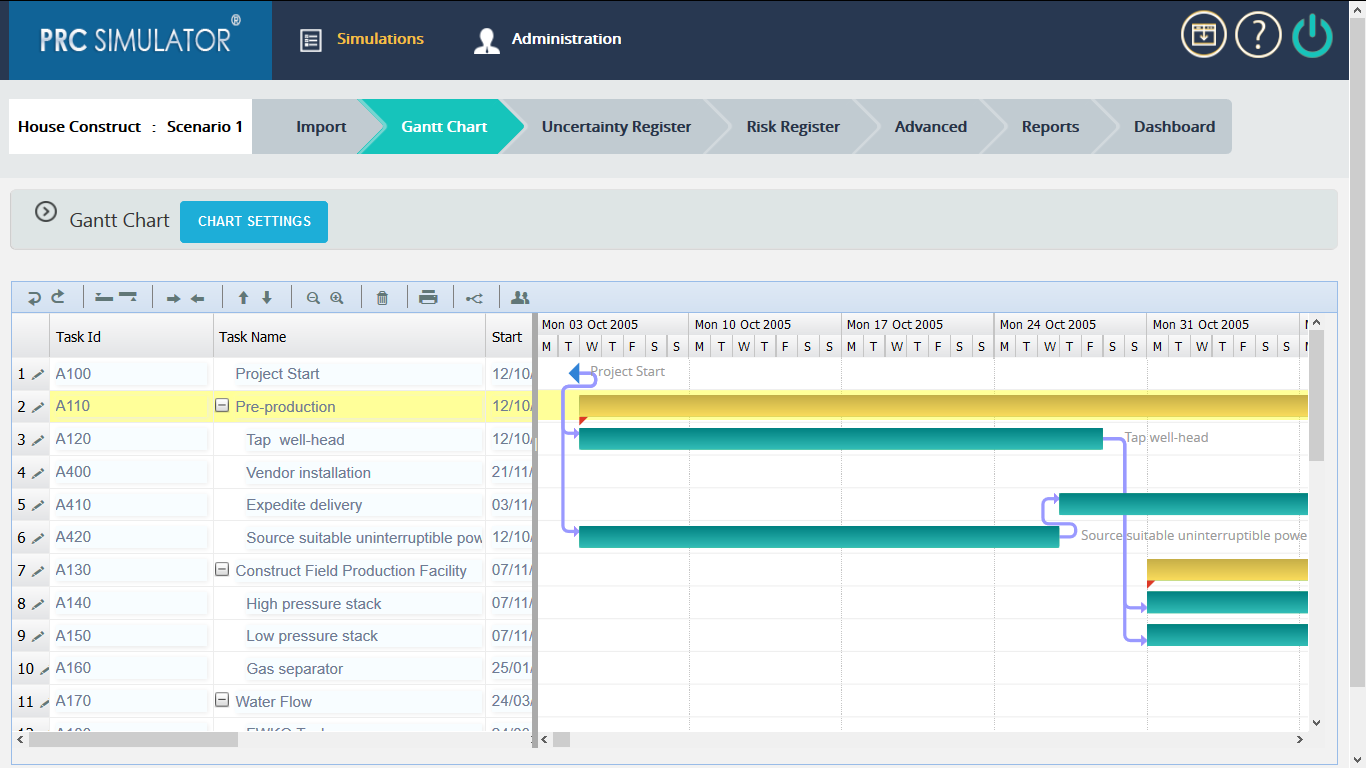Image resolution: width=1366 pixels, height=768 pixels.
Task: Click the undo arrow in Gantt toolbar
Action: (x=34, y=297)
